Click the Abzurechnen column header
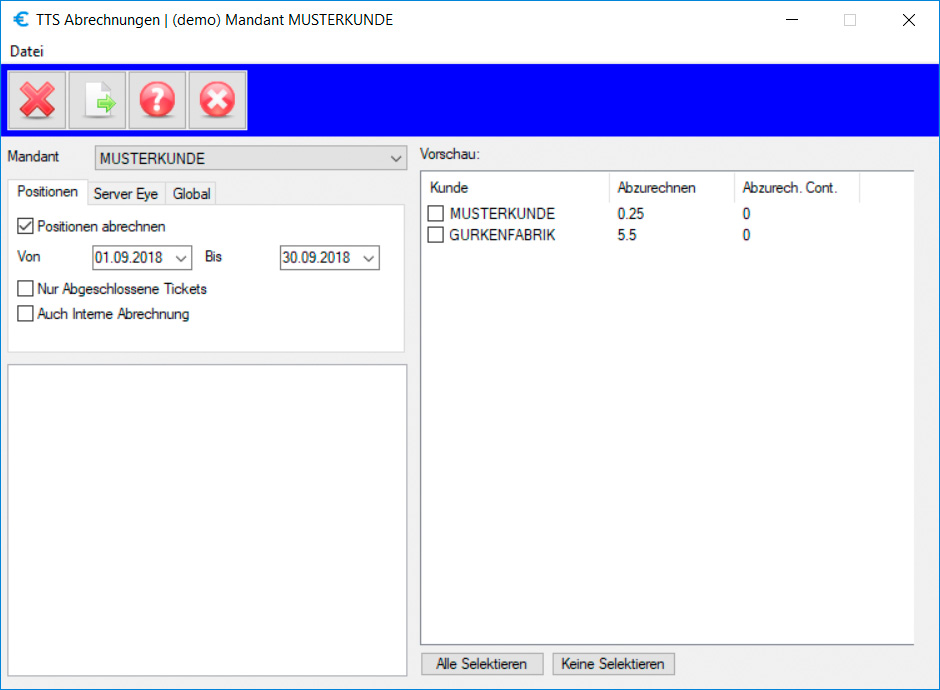 (x=672, y=188)
